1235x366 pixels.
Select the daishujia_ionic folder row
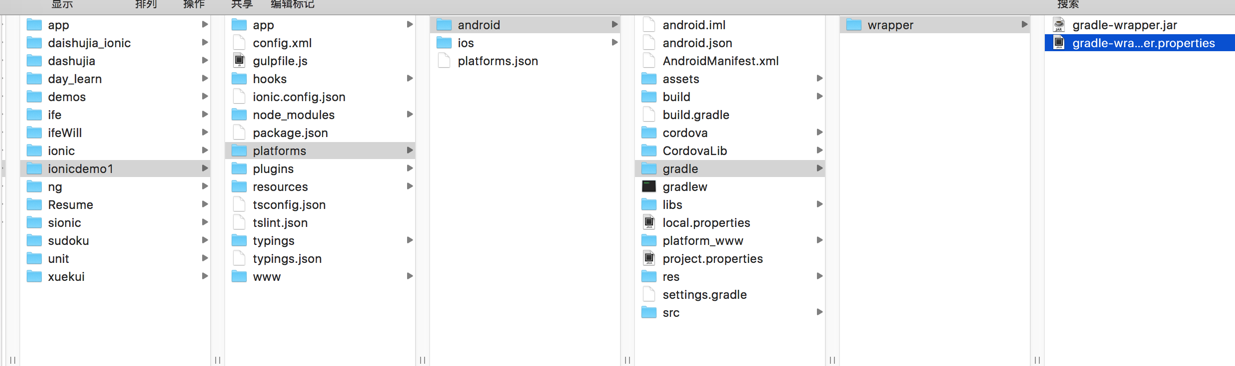(115, 43)
